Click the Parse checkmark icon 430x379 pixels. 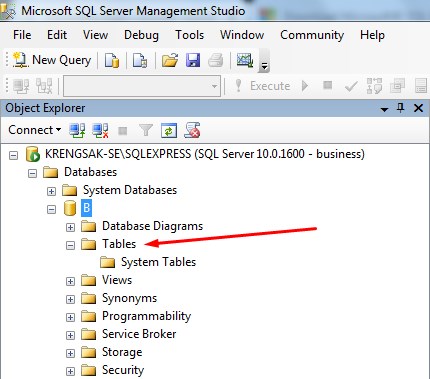[x=351, y=86]
